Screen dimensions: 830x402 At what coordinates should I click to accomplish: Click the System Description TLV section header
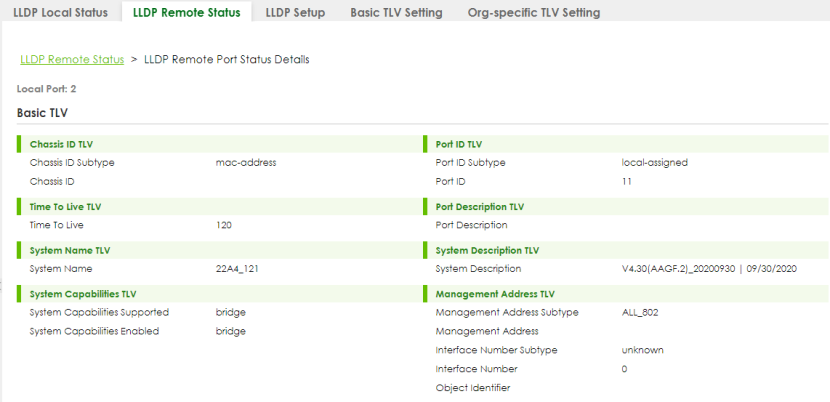pyautogui.click(x=487, y=250)
